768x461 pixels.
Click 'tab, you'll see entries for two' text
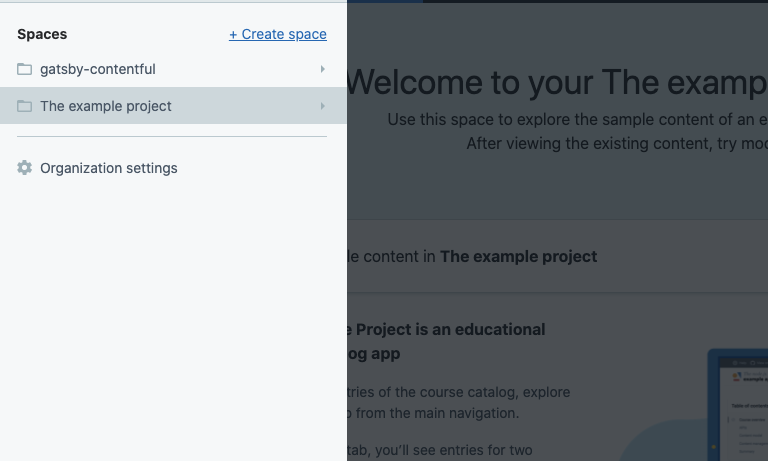(x=439, y=450)
